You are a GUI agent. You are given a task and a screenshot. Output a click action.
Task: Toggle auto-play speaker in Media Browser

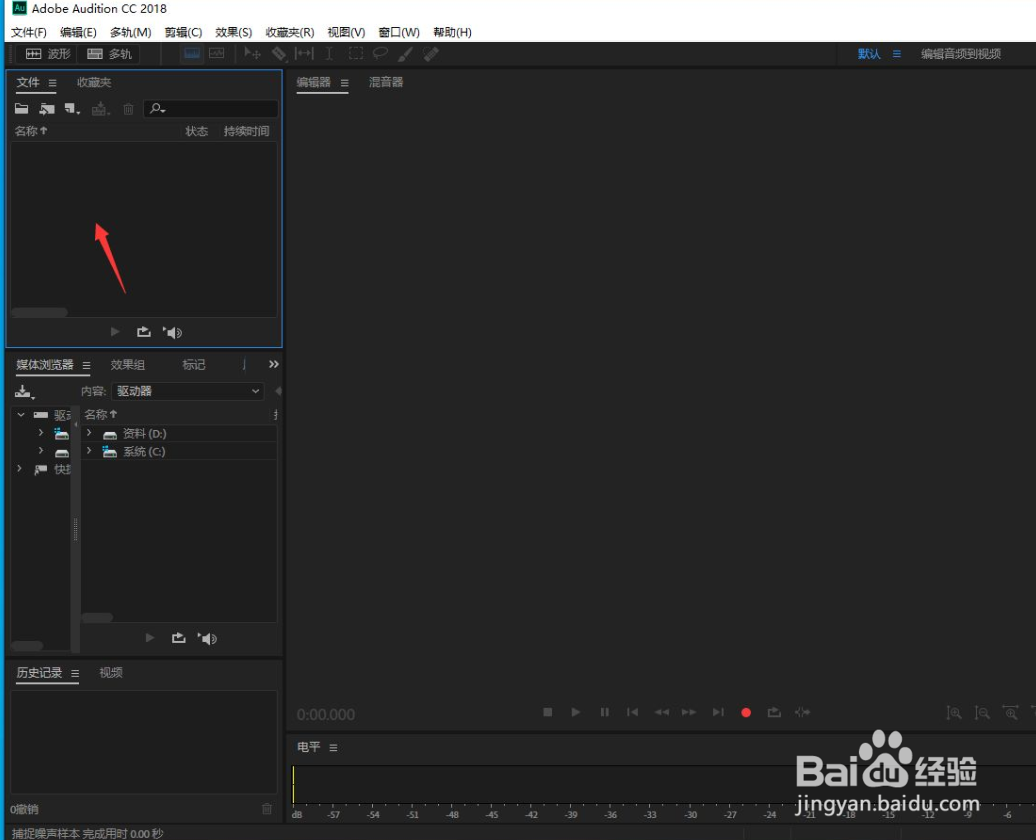point(207,638)
